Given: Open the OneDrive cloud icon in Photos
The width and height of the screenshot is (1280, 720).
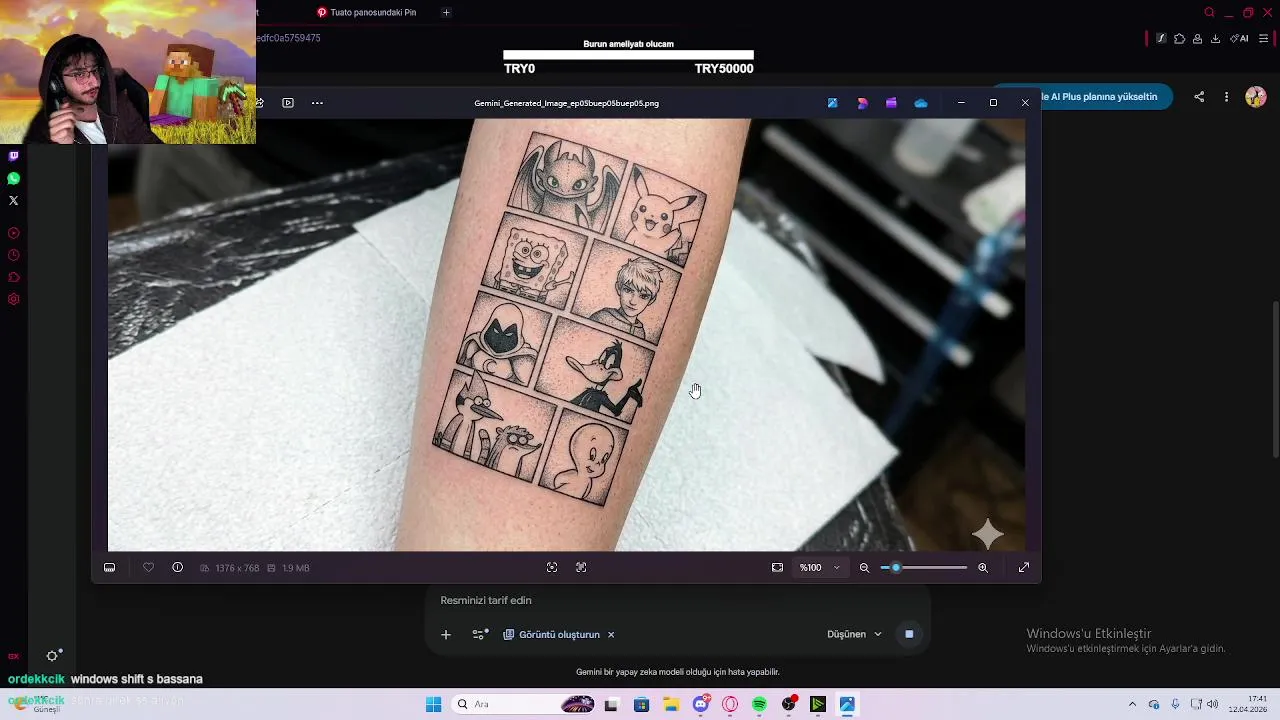Looking at the screenshot, I should click(921, 103).
